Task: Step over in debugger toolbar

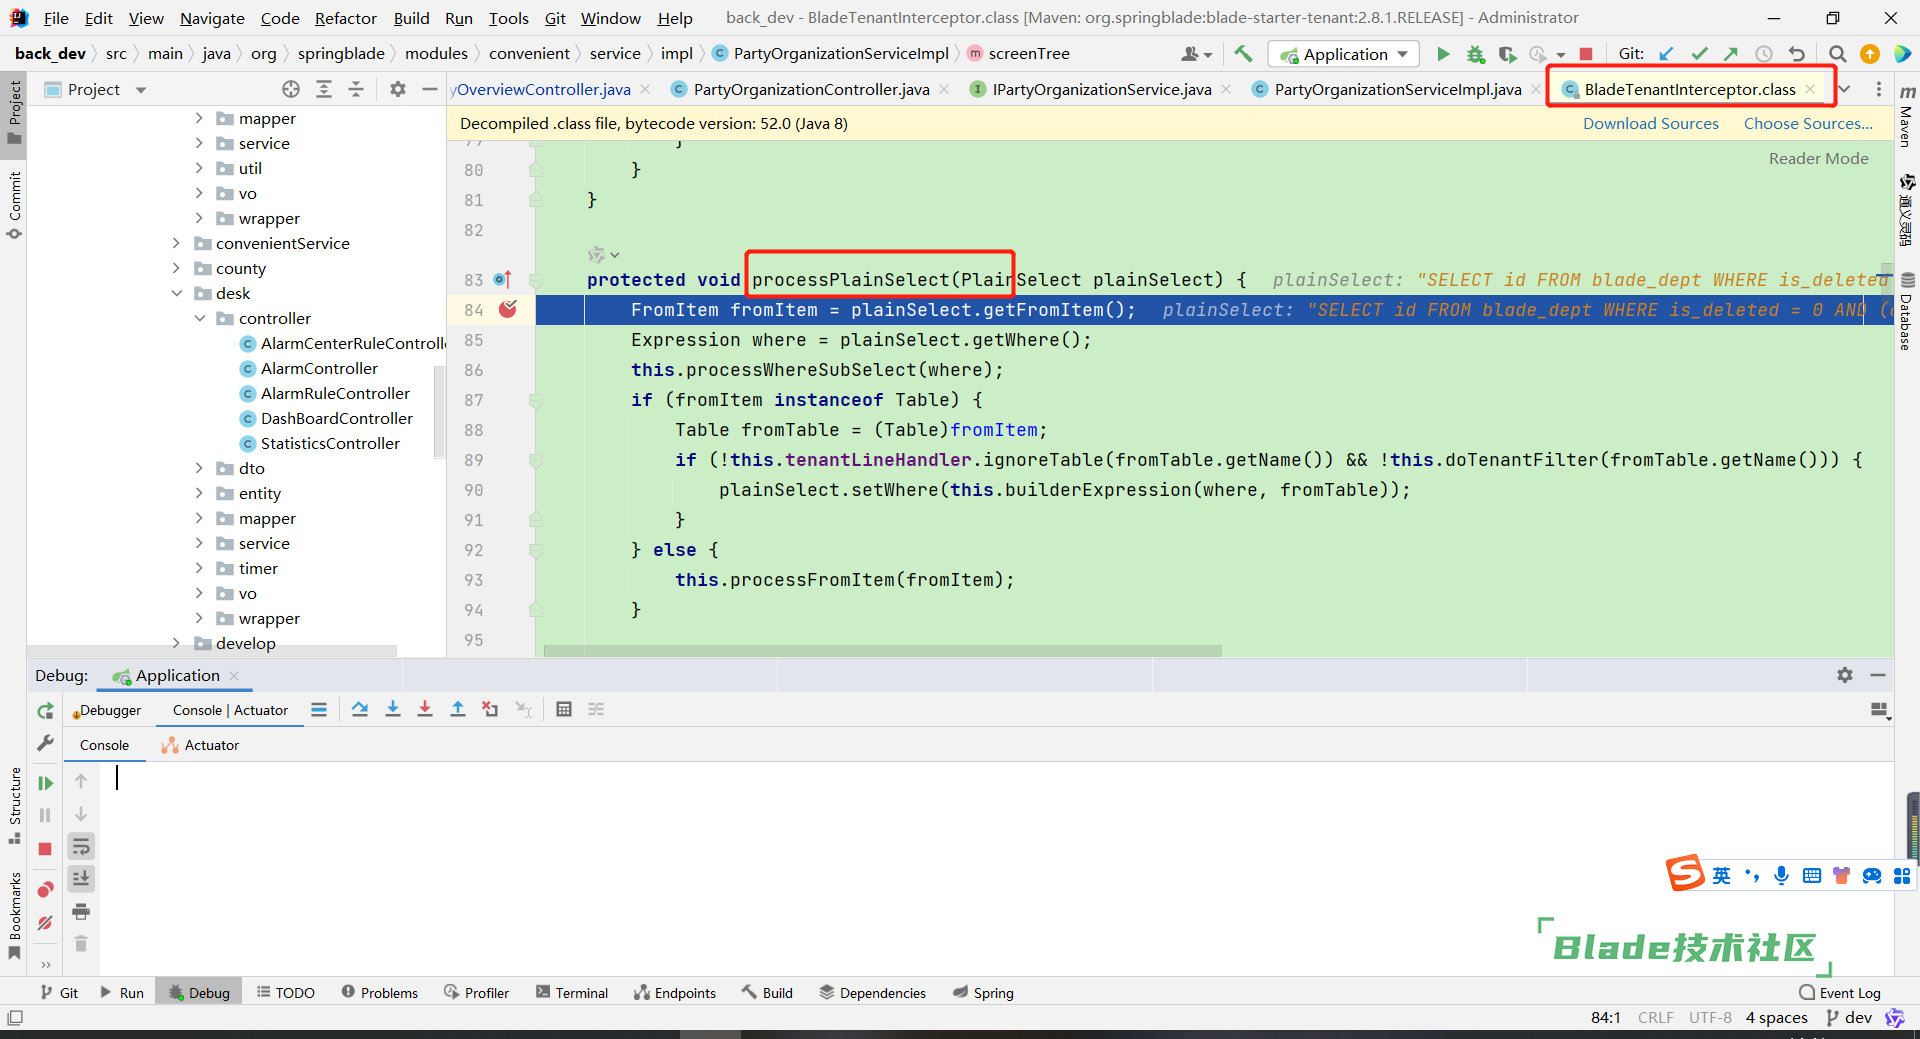Action: tap(360, 709)
